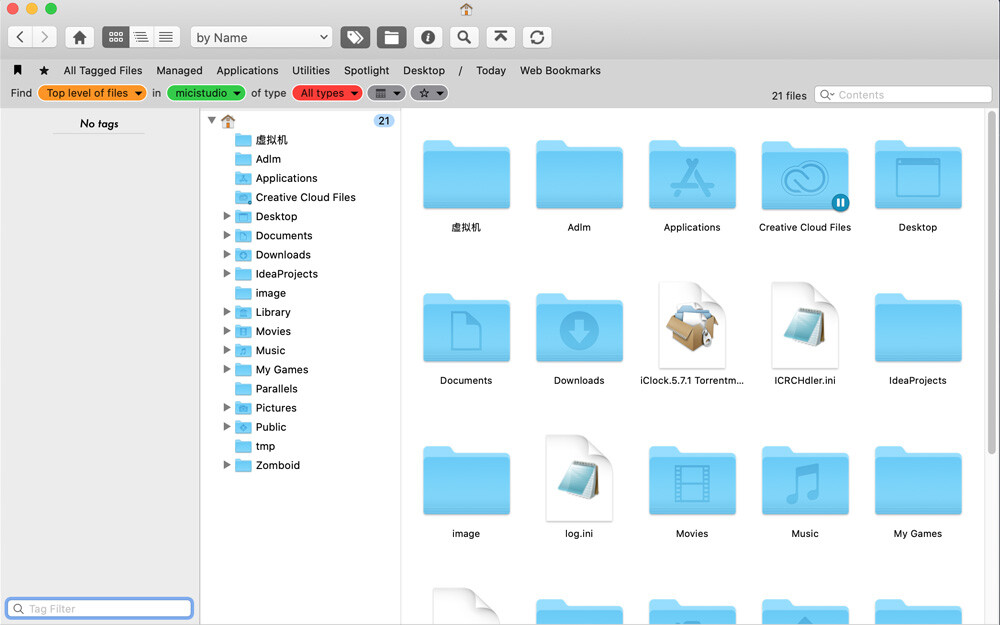Expand the Pictures folder in tree
Image resolution: width=1000 pixels, height=625 pixels.
(x=226, y=408)
